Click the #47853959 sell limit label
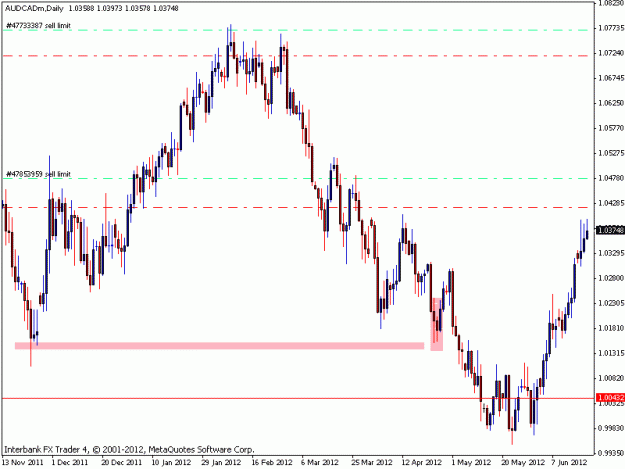 pyautogui.click(x=38, y=174)
